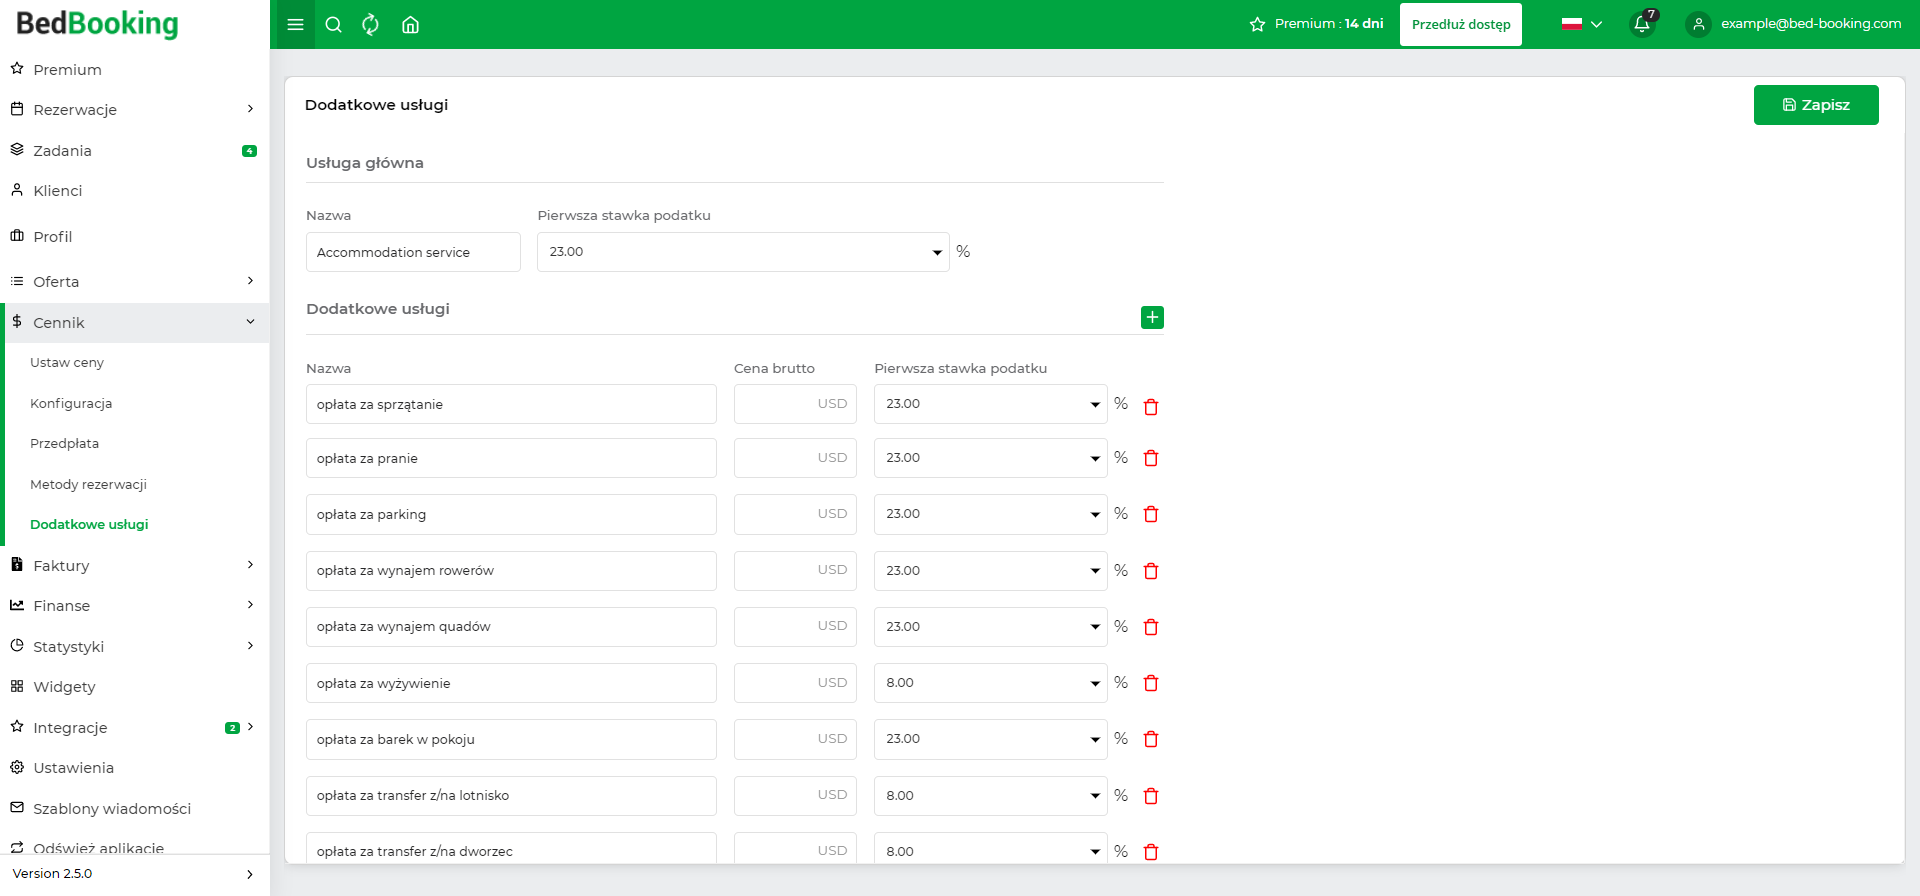
Task: Open the Klienci sidebar item
Action: pos(134,190)
